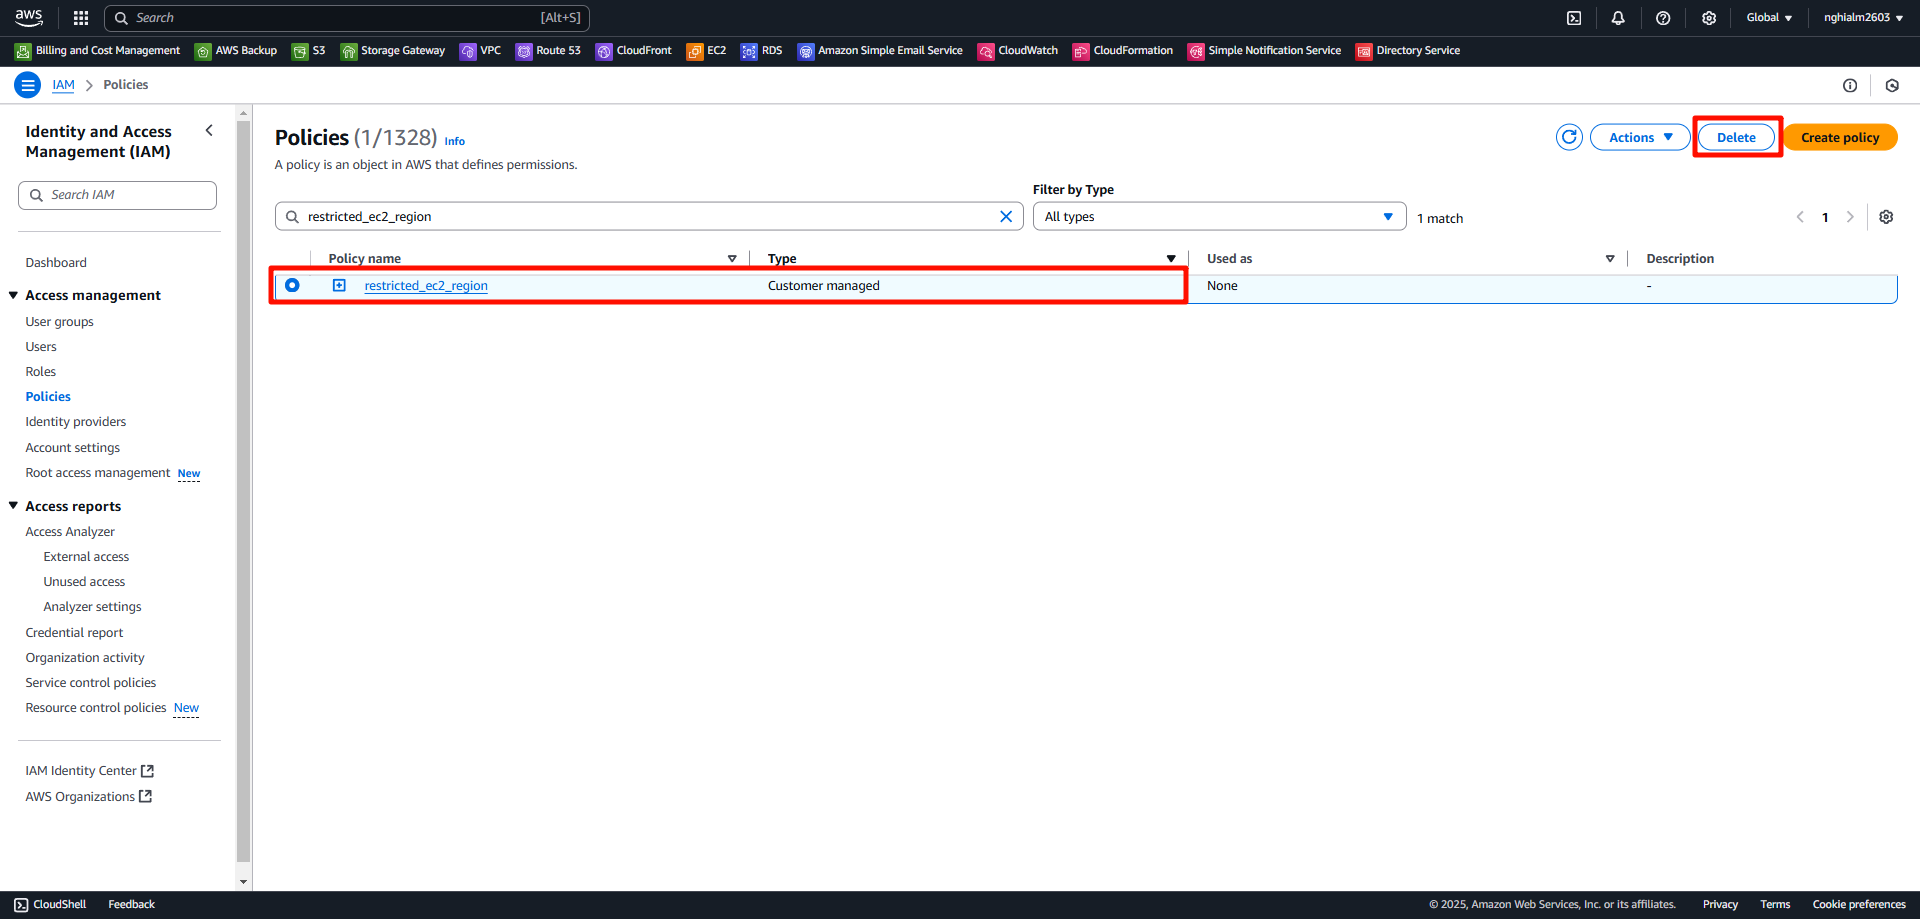Open the Policies Info link

click(455, 141)
